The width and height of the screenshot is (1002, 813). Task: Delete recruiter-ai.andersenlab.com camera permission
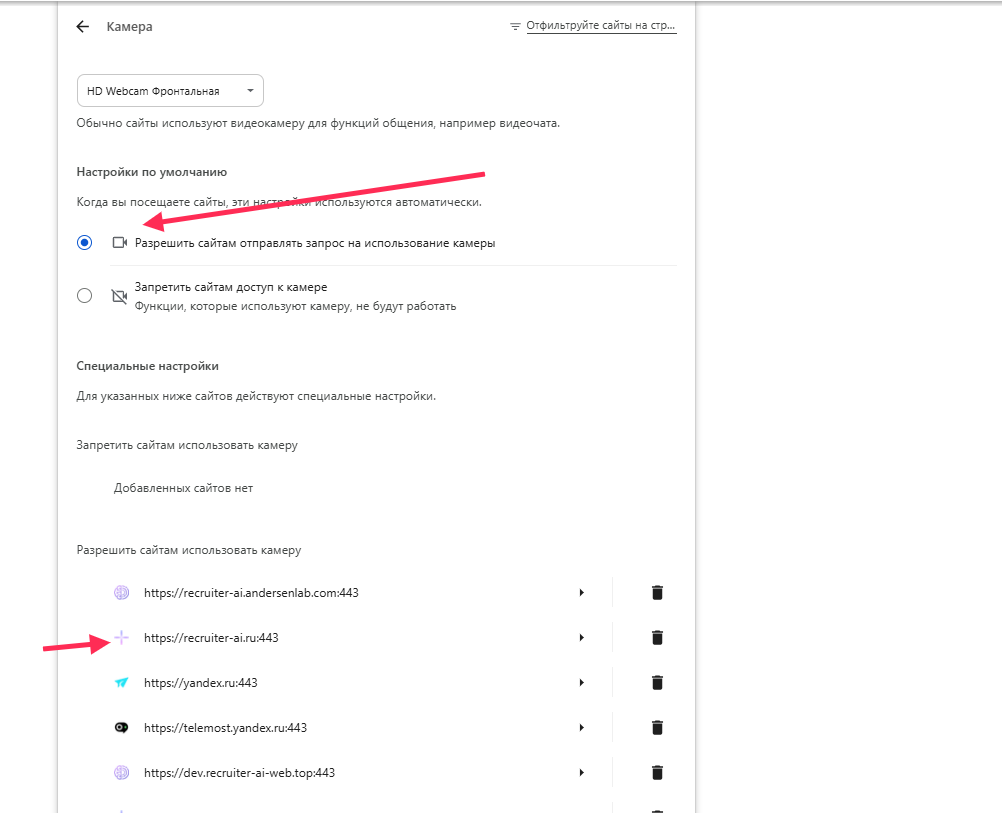[657, 592]
